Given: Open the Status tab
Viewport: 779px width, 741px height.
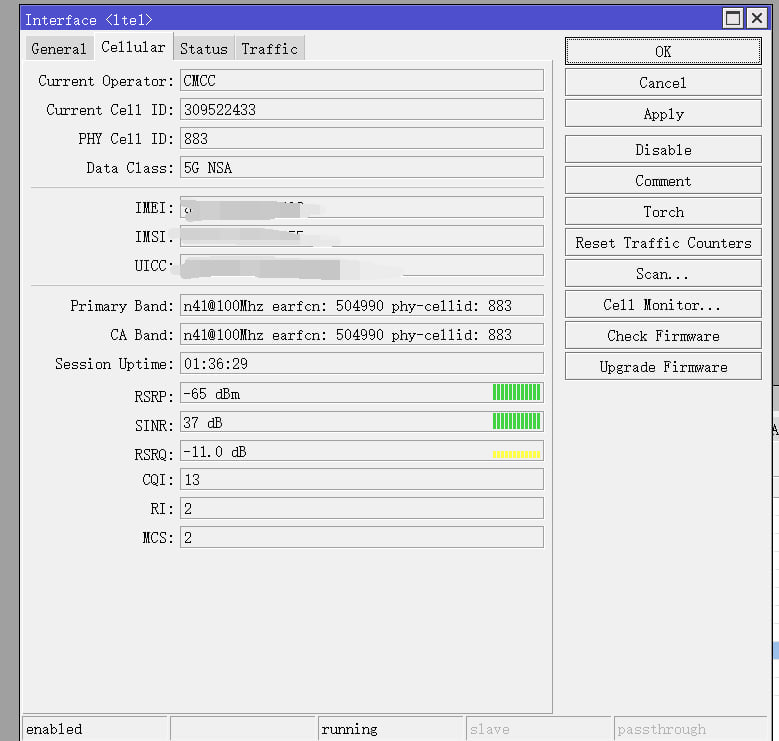Looking at the screenshot, I should (203, 49).
